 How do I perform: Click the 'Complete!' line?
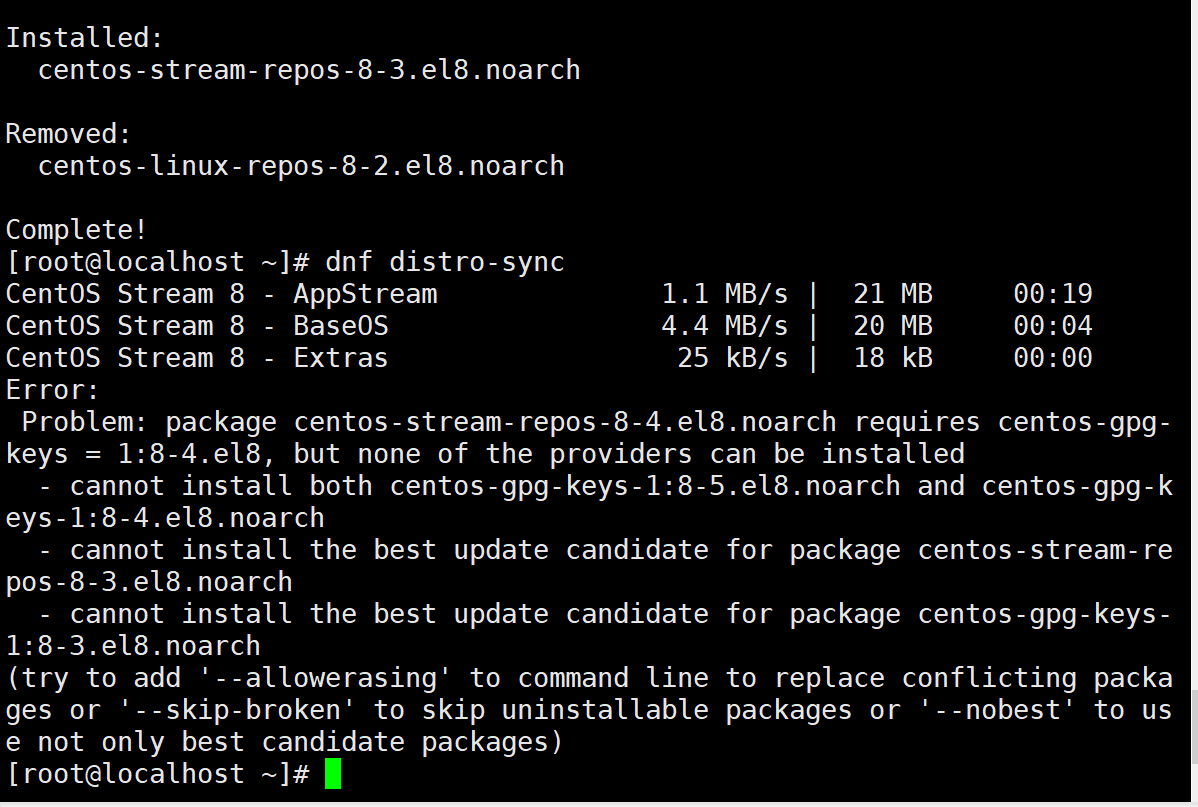click(76, 229)
